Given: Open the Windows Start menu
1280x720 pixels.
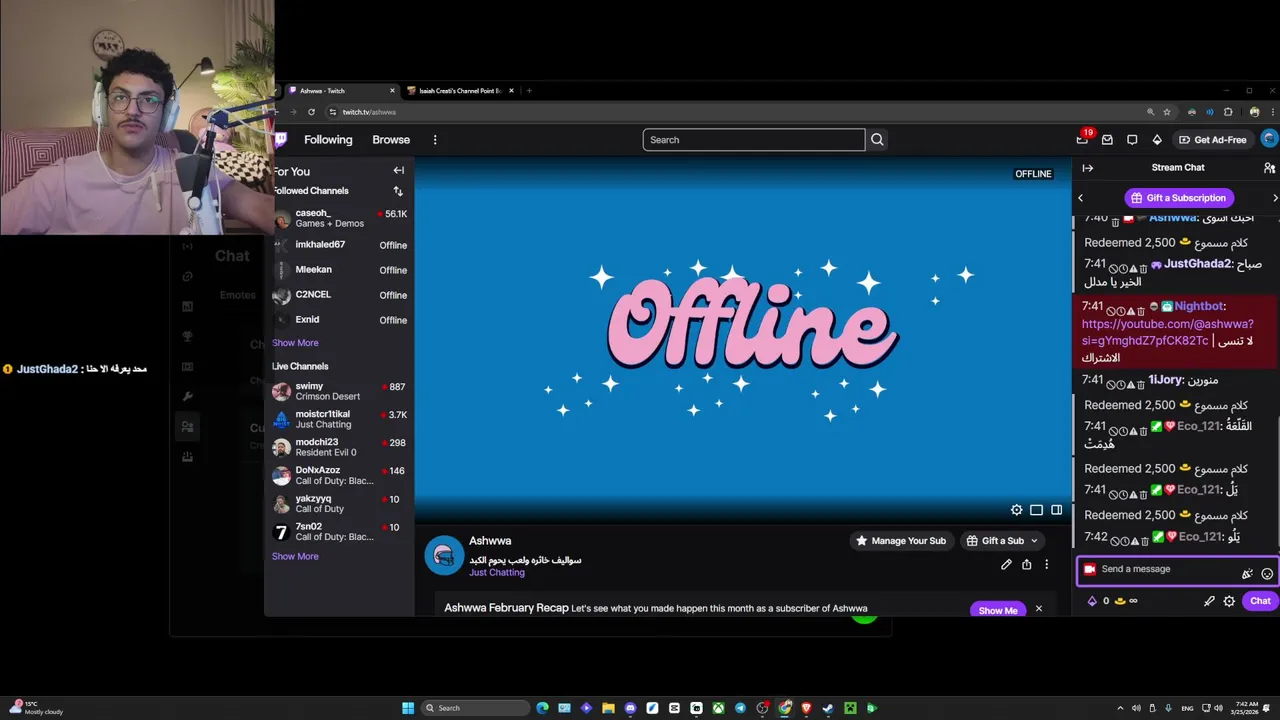Looking at the screenshot, I should point(408,708).
